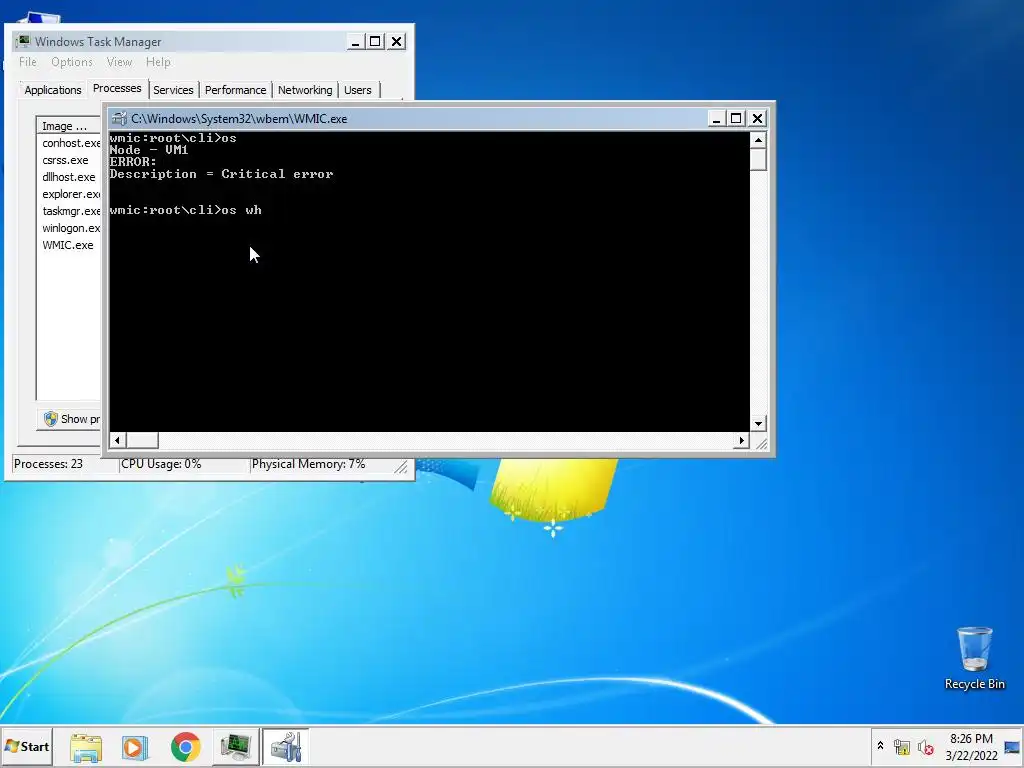Open the muted volume tray icon

[x=925, y=746]
